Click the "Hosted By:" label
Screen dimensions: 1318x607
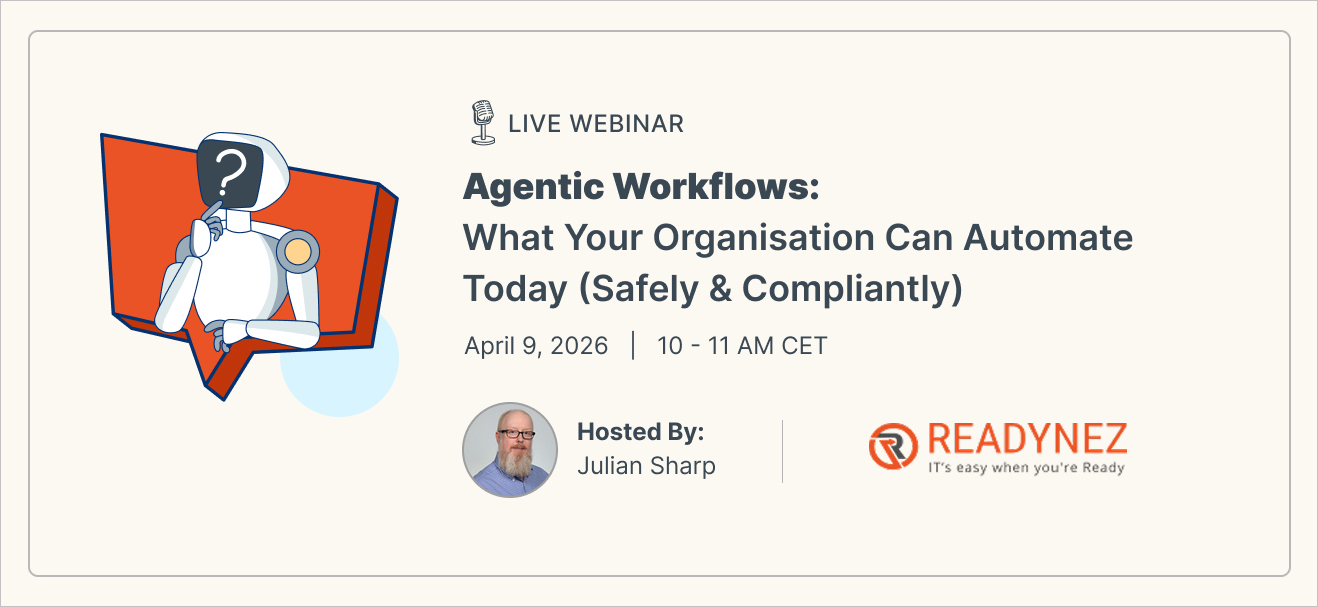coord(640,432)
